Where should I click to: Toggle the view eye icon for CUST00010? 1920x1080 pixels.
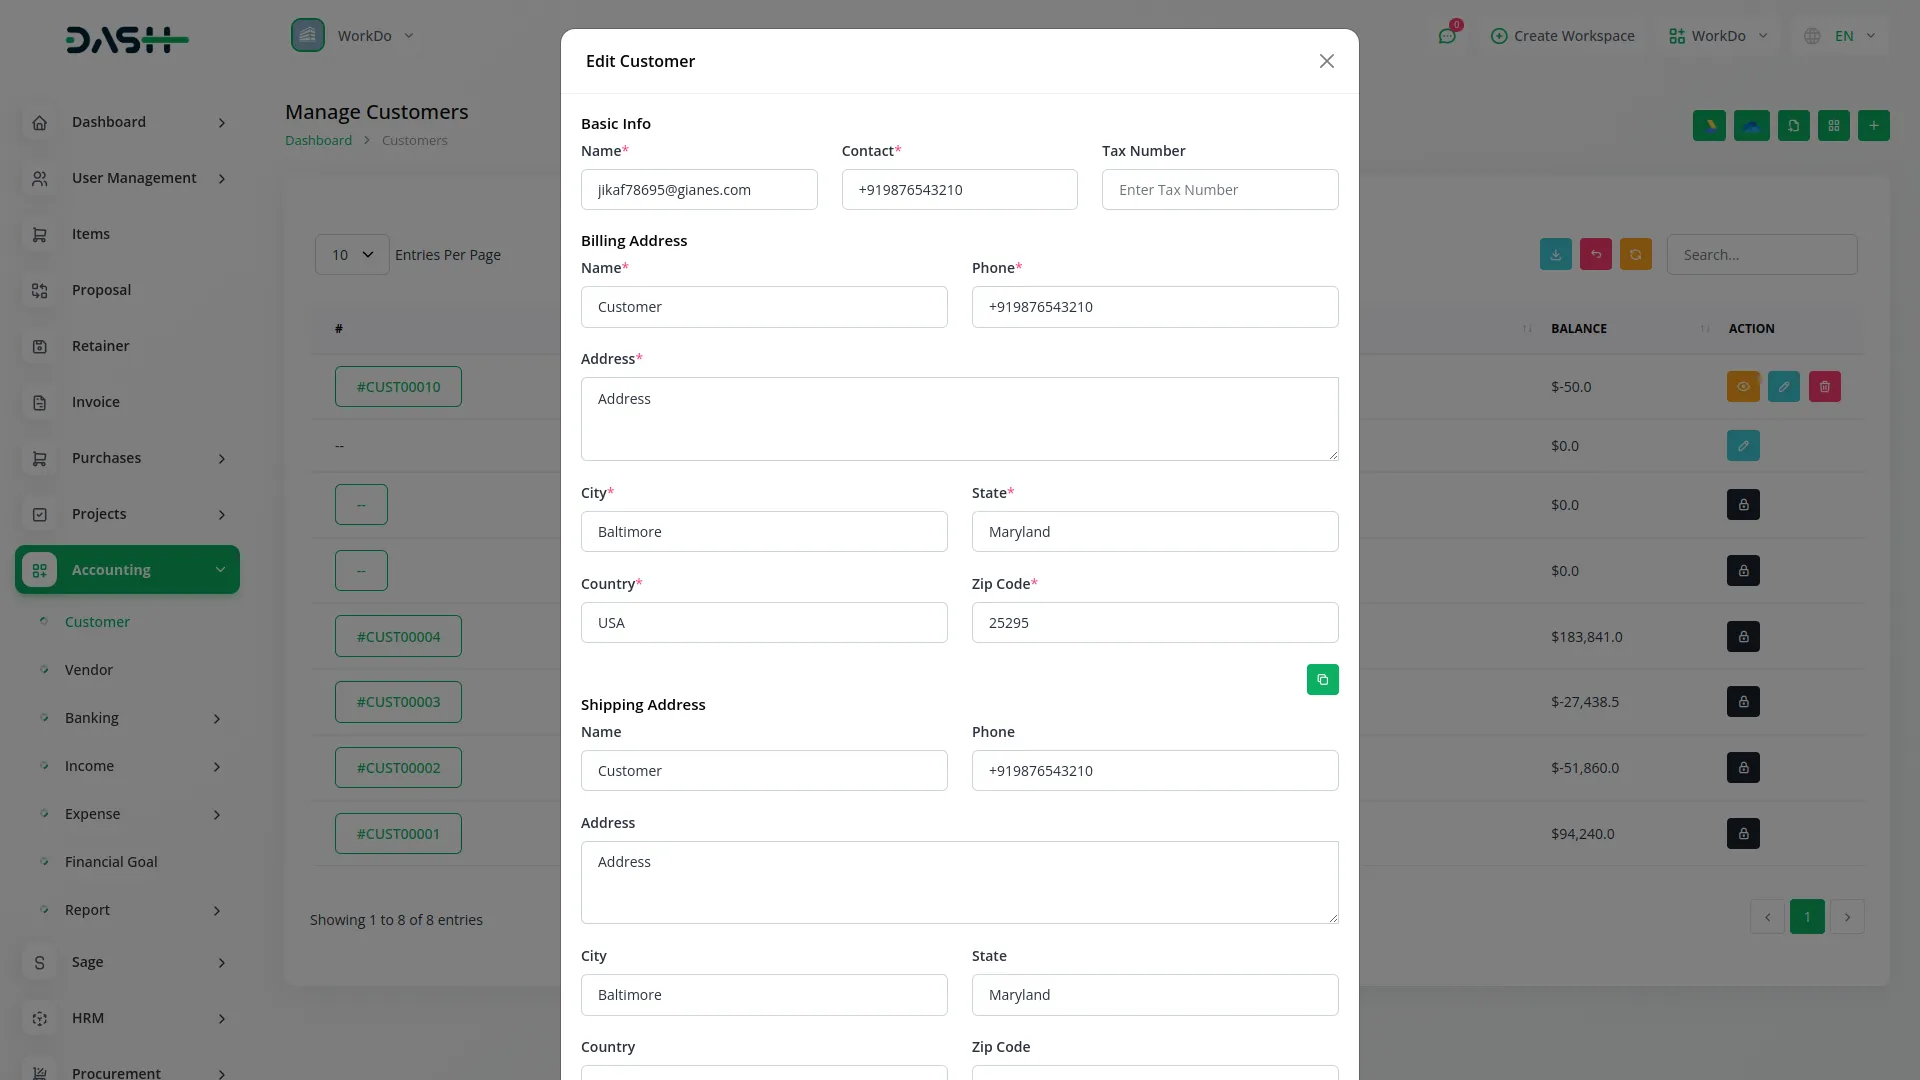pos(1742,387)
